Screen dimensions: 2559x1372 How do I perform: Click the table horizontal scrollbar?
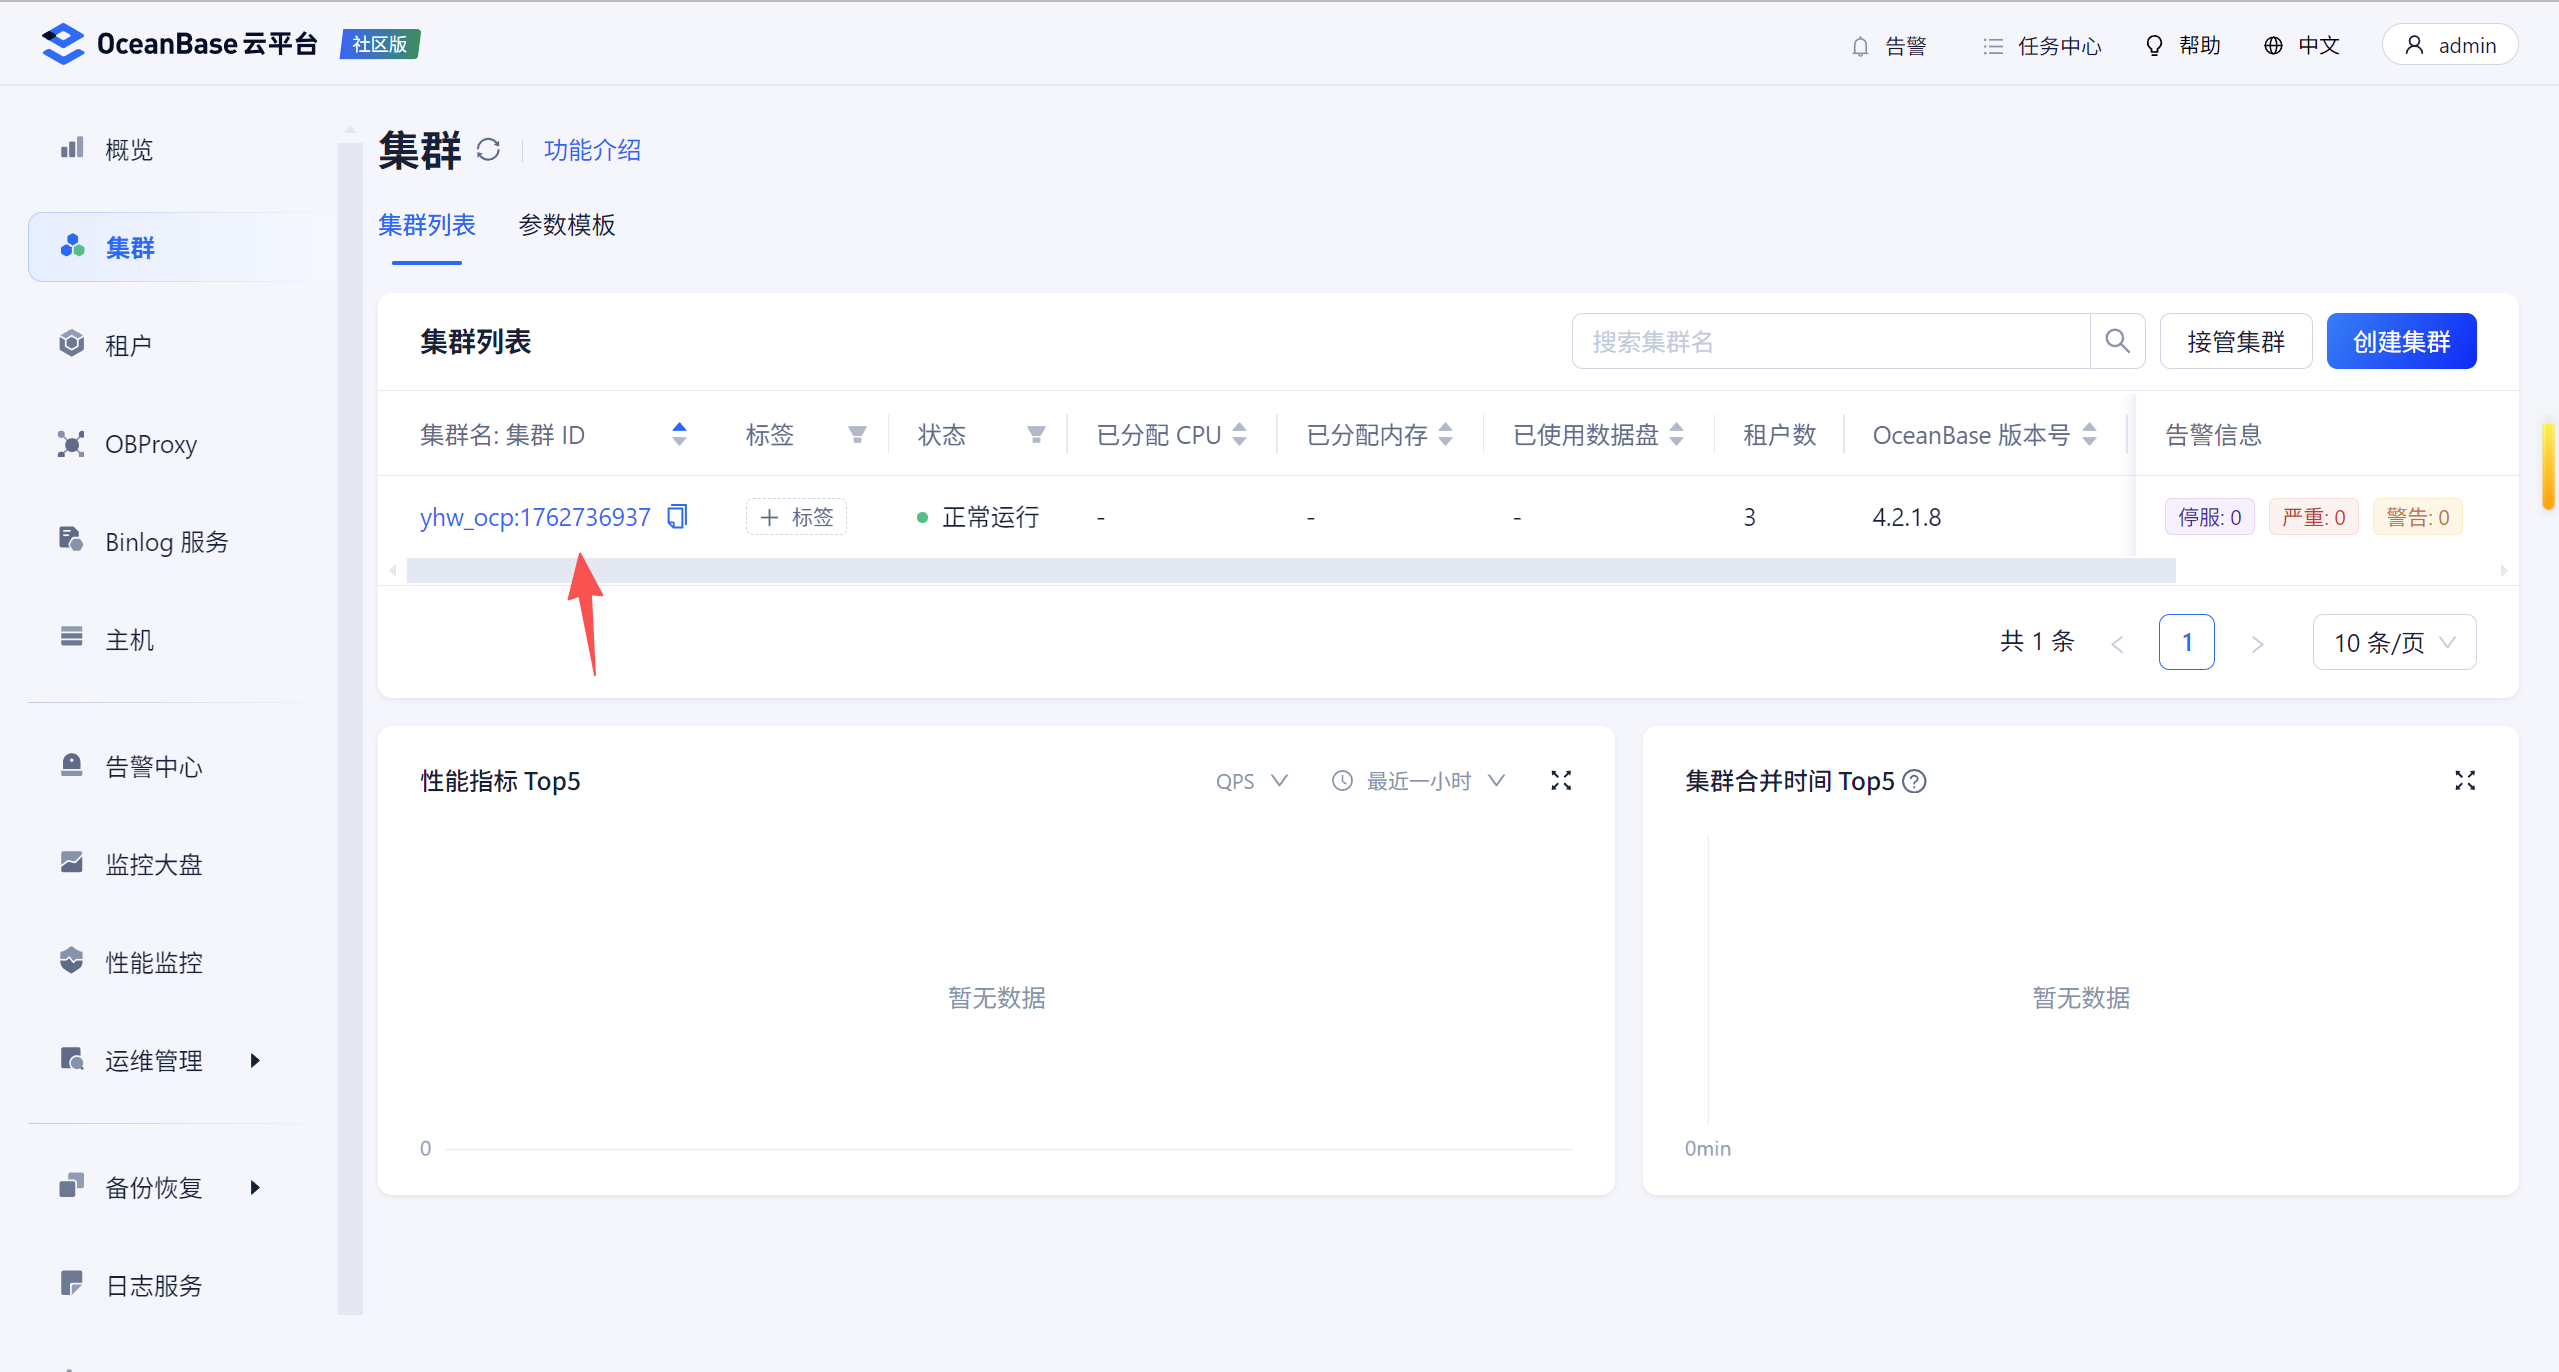tap(1290, 570)
